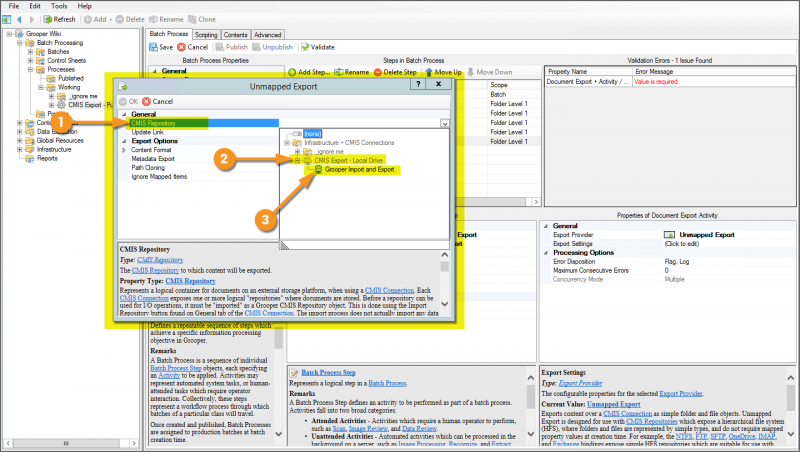Click the forward navigation arrow icon
The height and width of the screenshot is (452, 800).
pyautogui.click(x=32, y=19)
